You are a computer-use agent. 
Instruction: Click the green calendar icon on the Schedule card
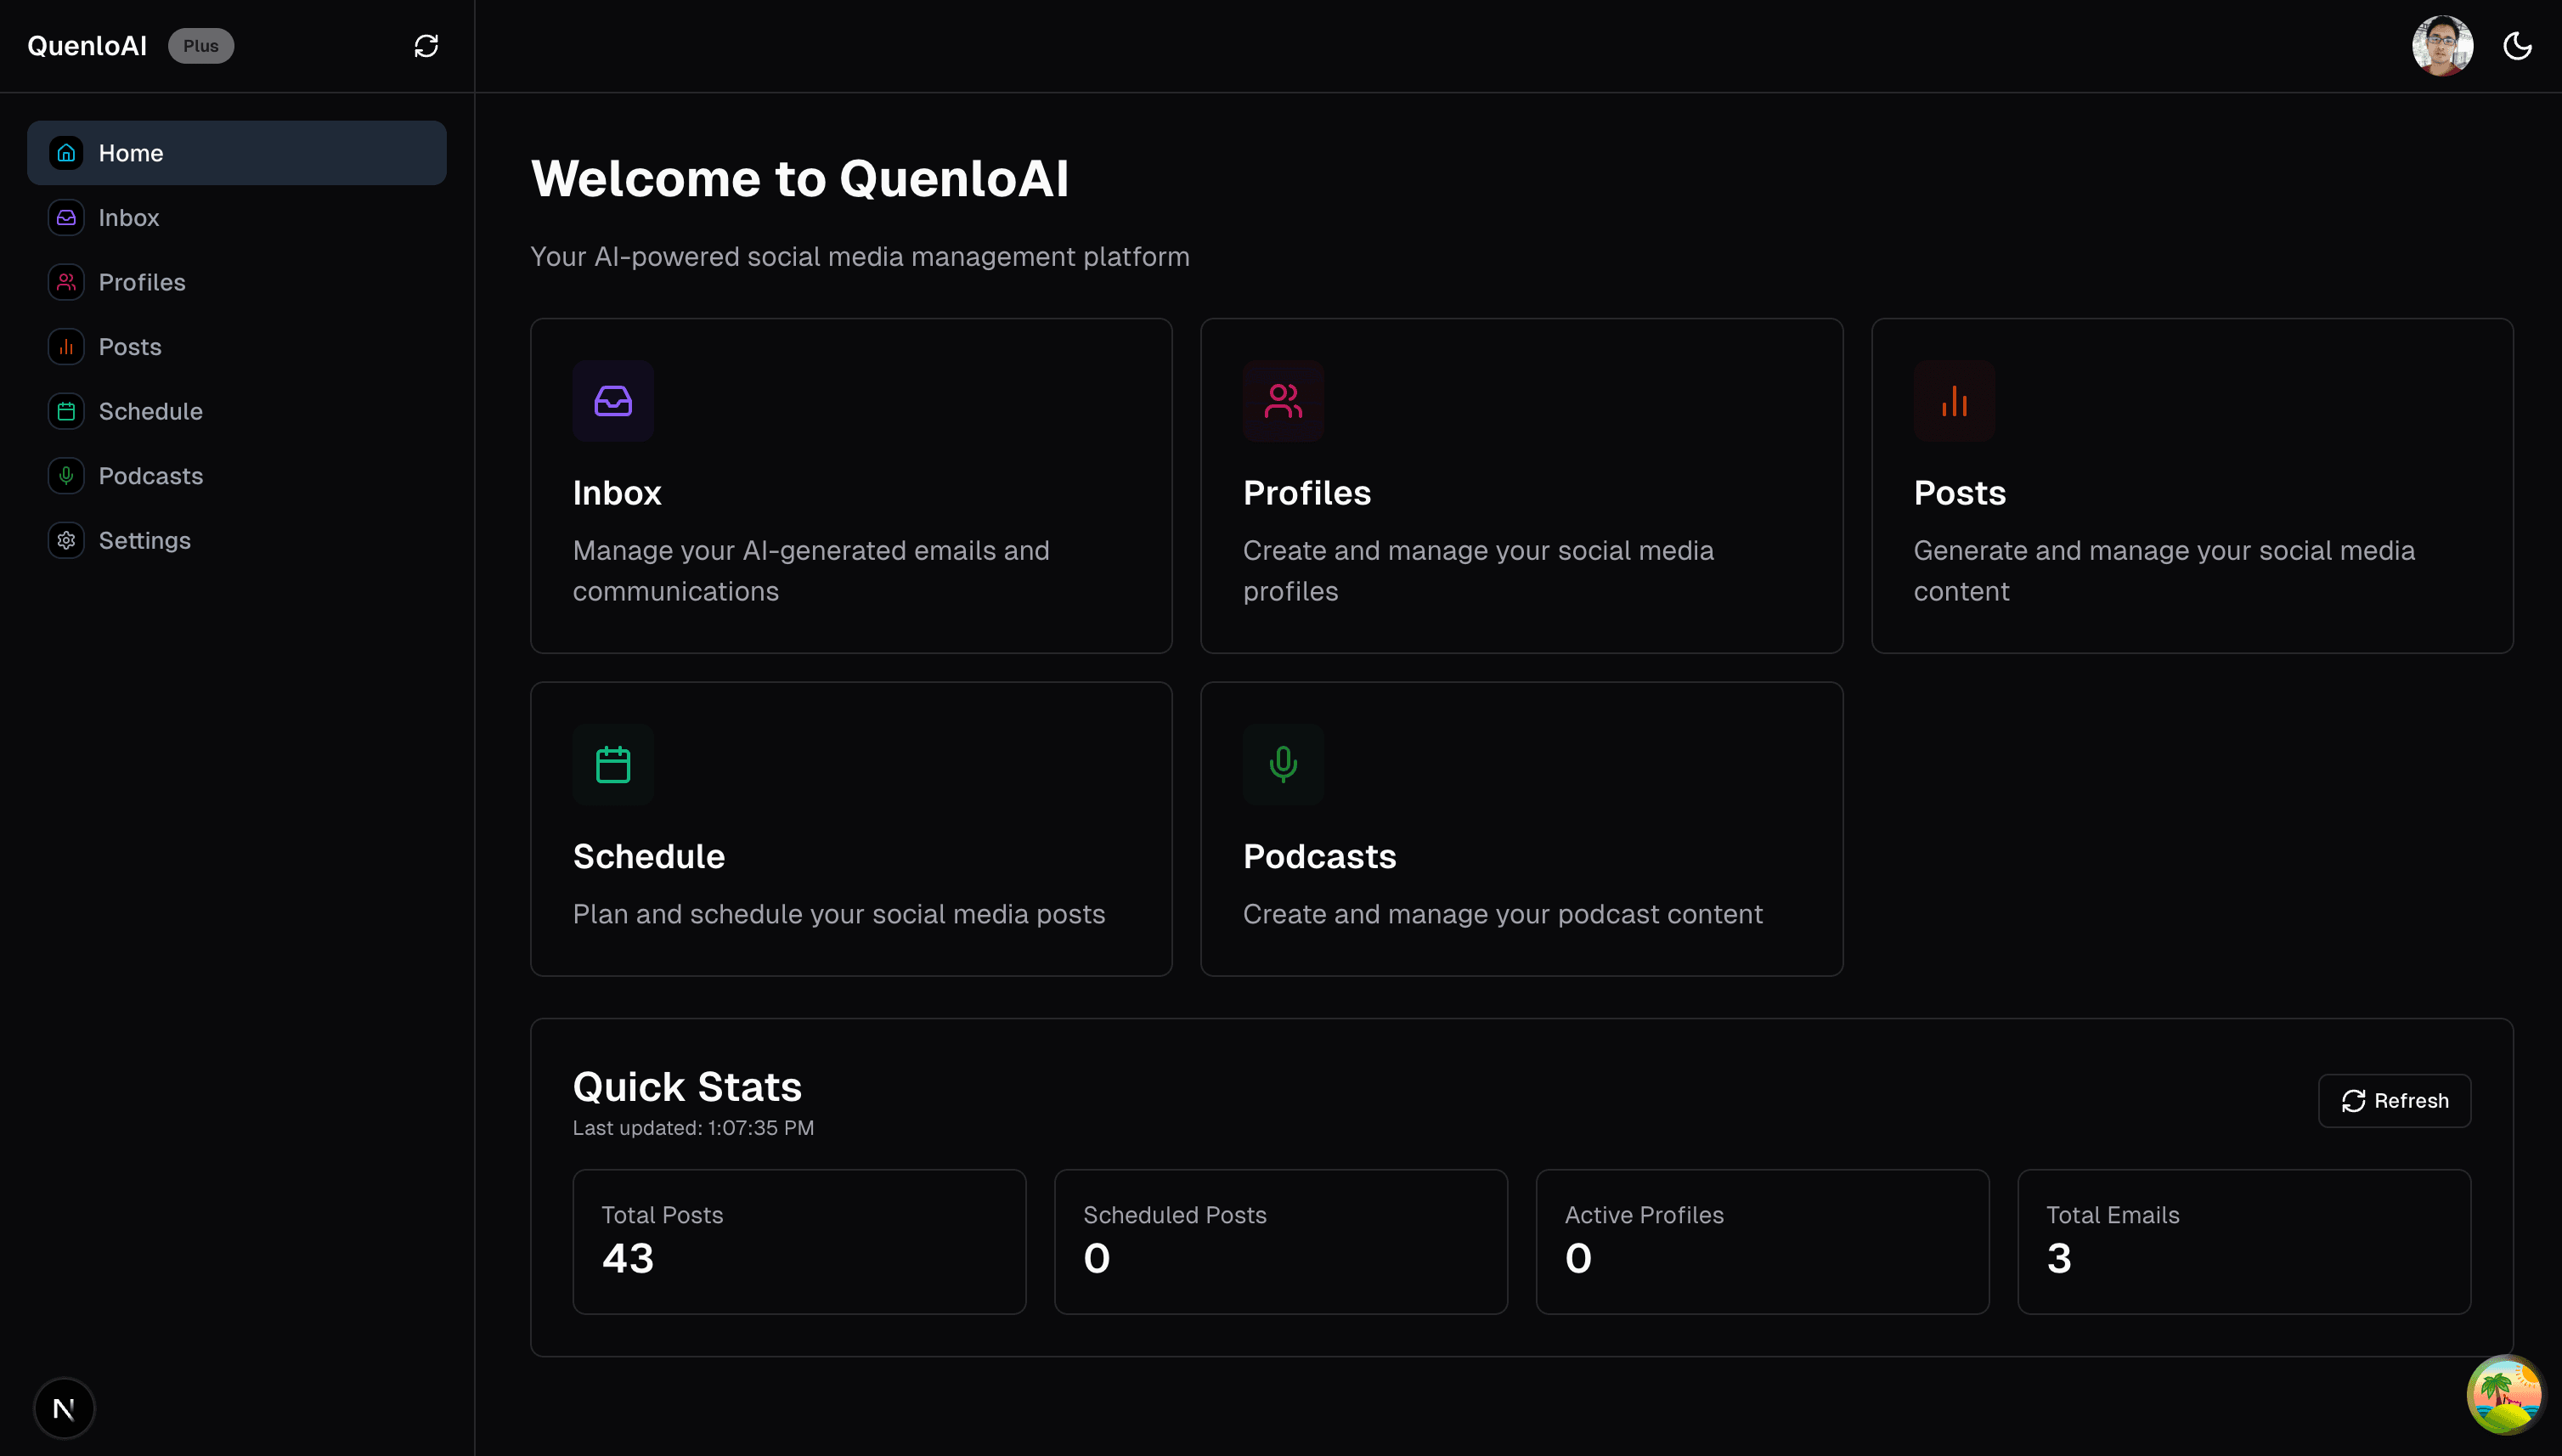pos(613,764)
